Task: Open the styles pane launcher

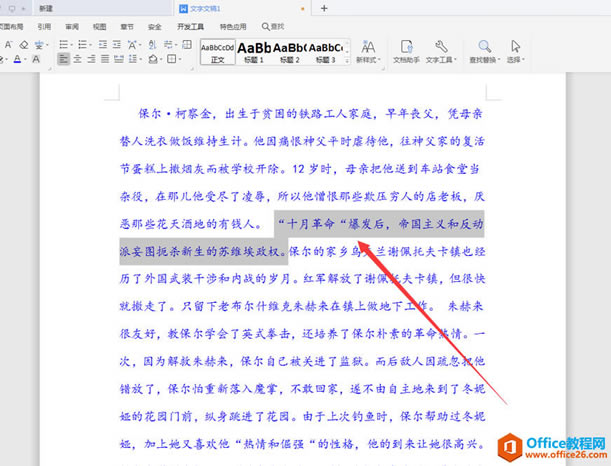Action: [383, 69]
